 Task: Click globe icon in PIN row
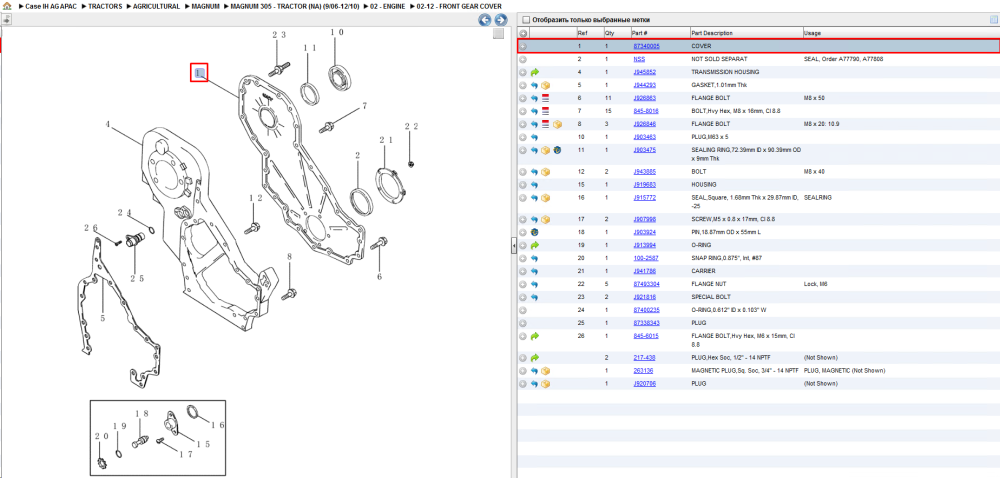point(534,232)
